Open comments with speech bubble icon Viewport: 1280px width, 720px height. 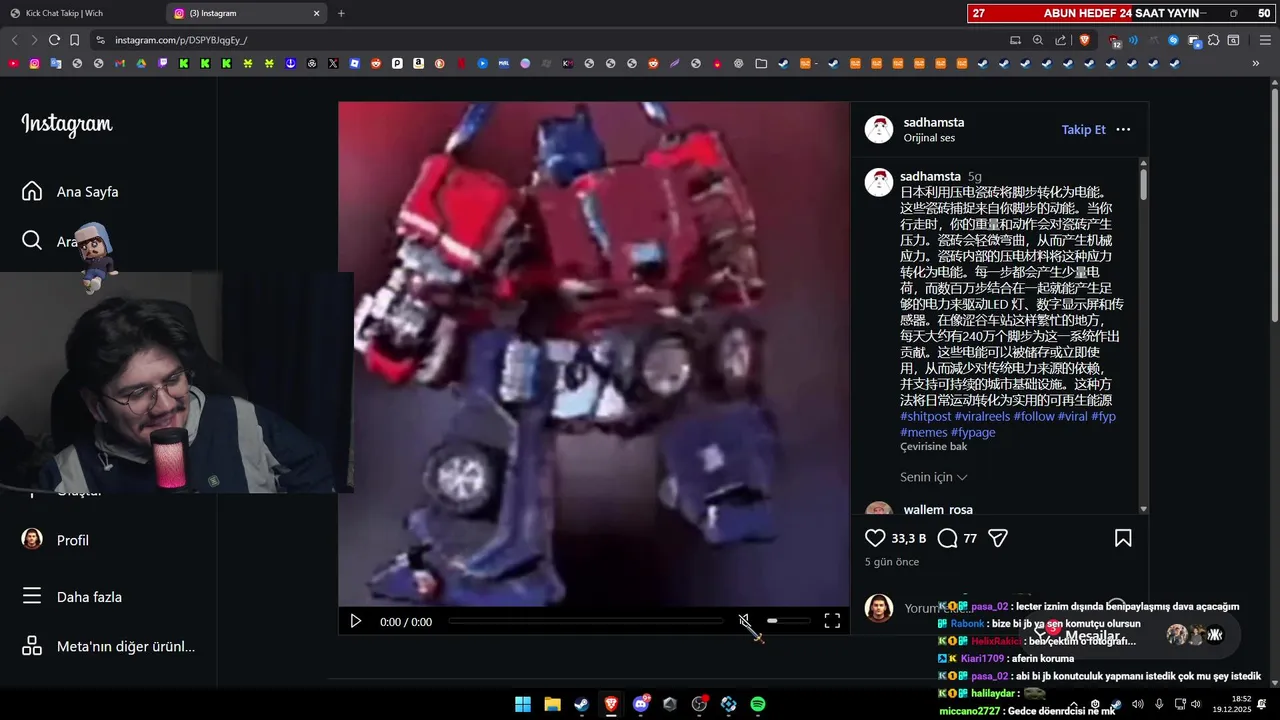[x=948, y=538]
